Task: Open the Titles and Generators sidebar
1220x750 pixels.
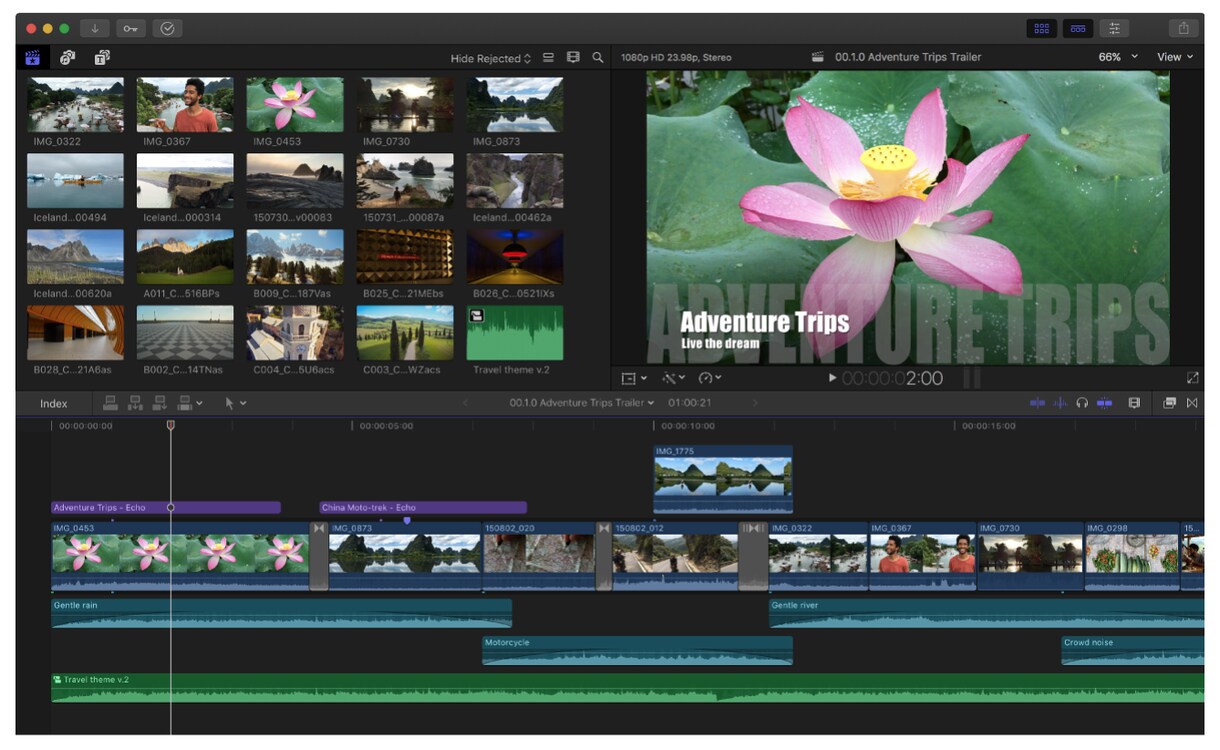Action: point(102,58)
